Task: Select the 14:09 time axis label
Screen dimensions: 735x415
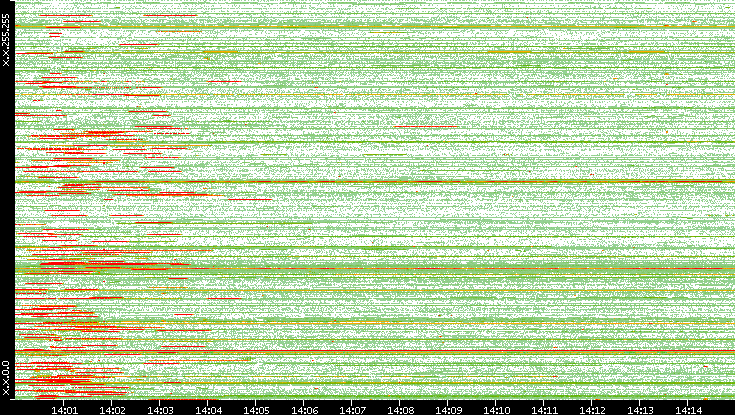Action: click(x=448, y=409)
